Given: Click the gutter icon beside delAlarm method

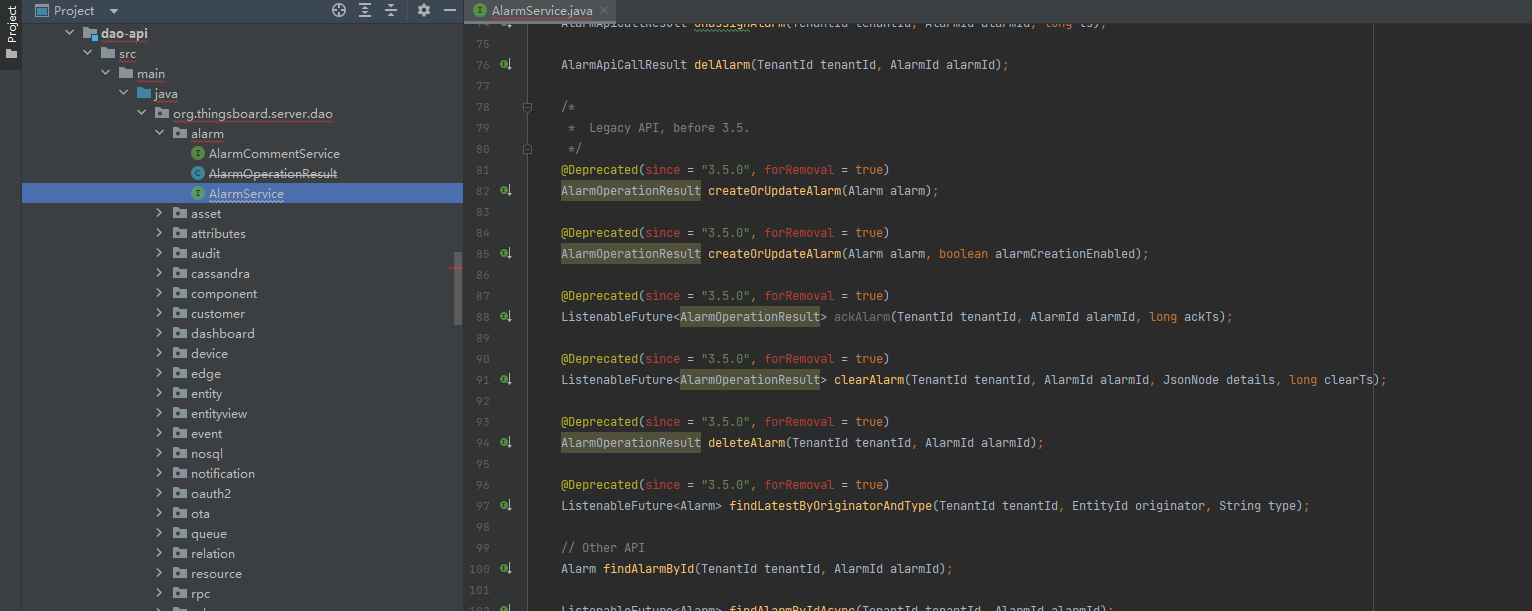Looking at the screenshot, I should (506, 63).
